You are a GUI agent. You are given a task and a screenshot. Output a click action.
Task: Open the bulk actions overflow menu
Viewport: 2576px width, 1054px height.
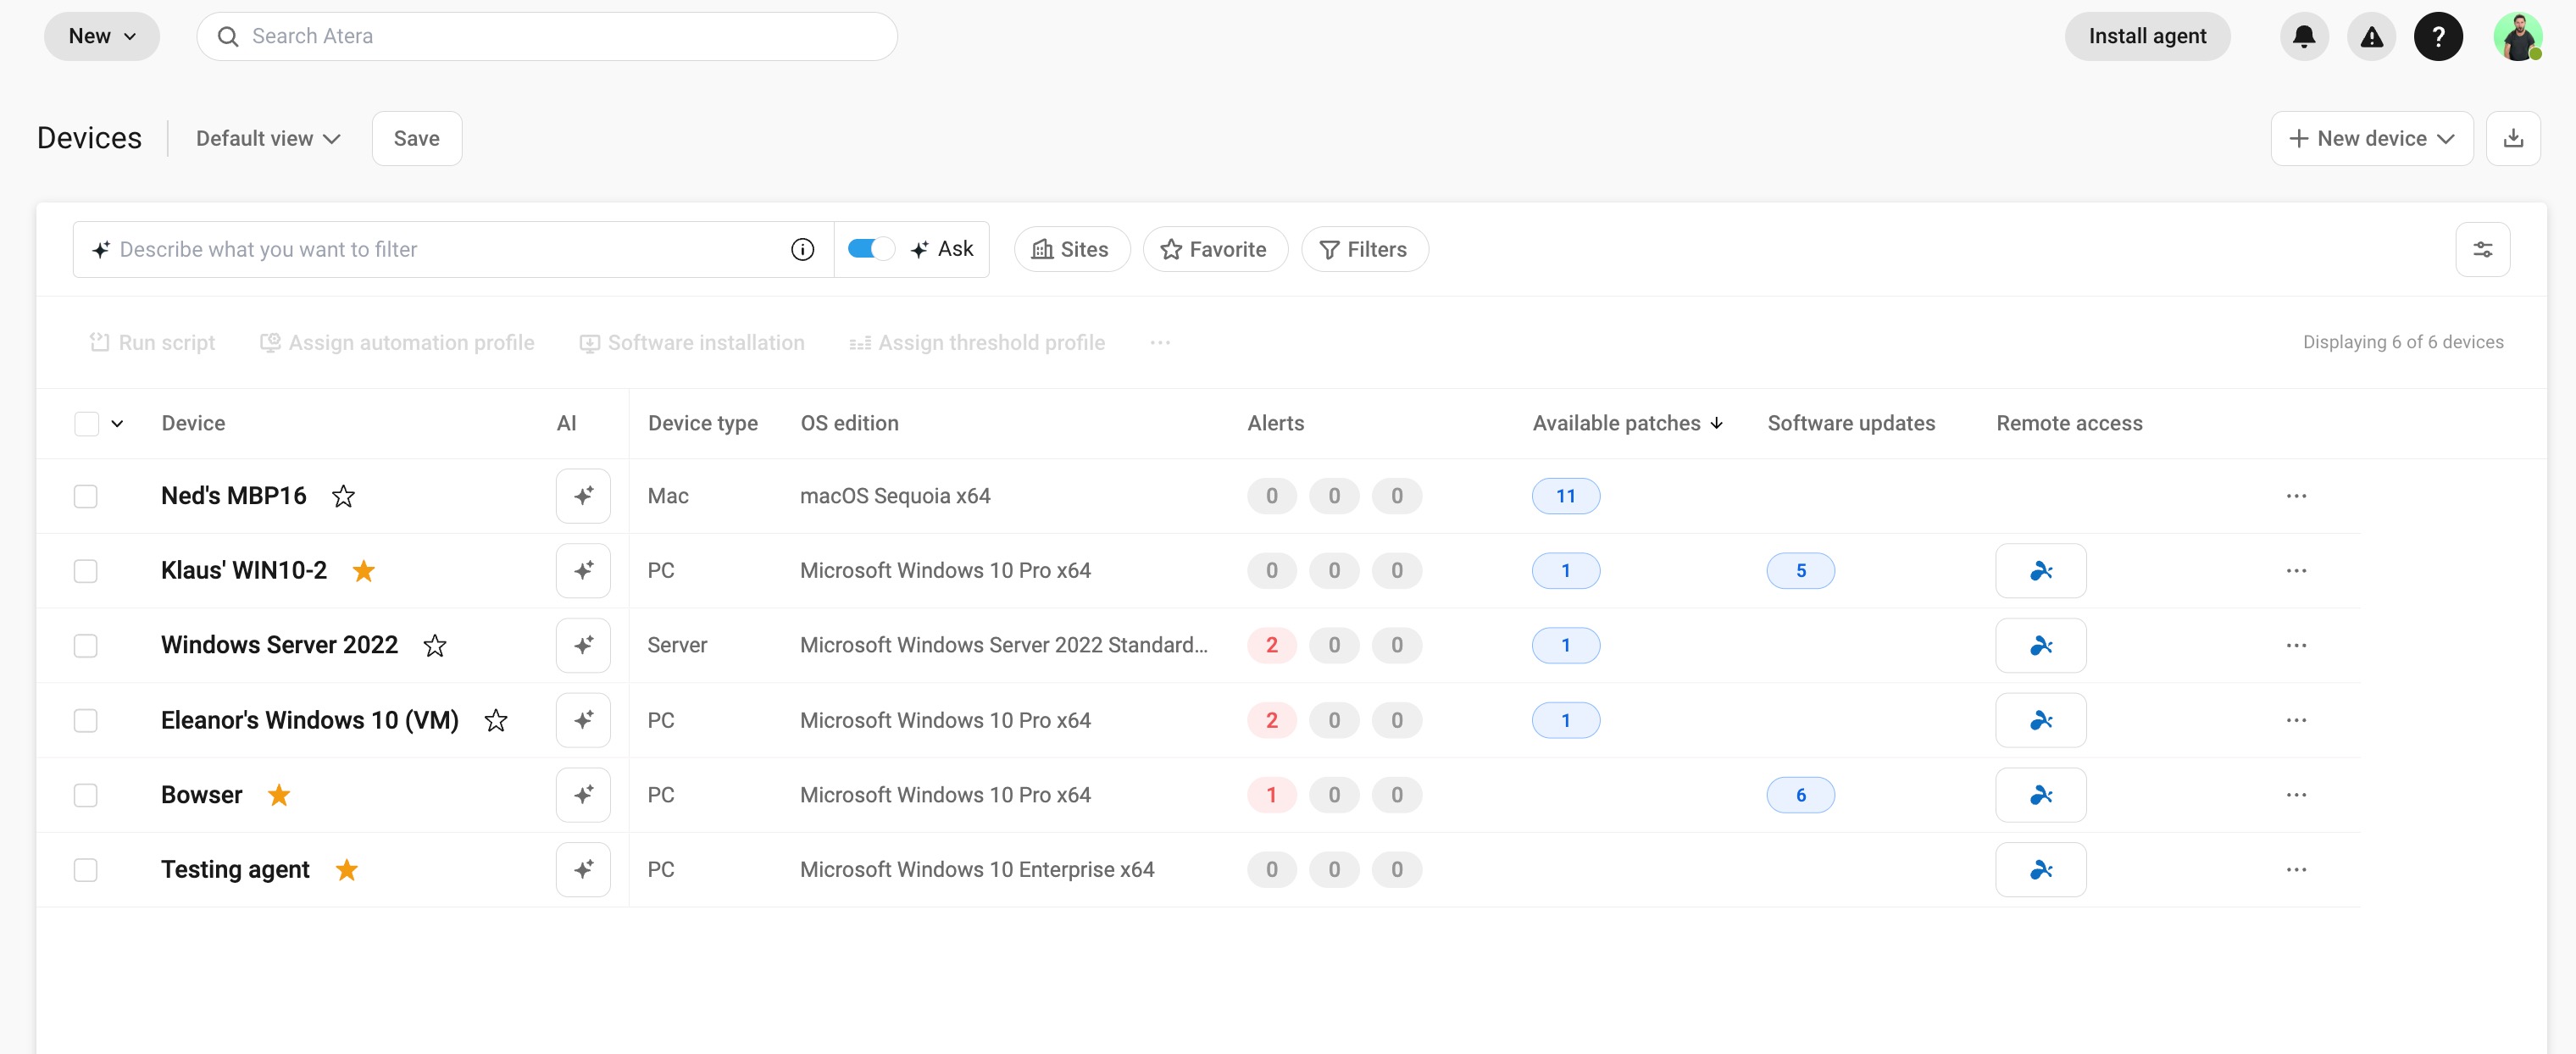[1160, 343]
